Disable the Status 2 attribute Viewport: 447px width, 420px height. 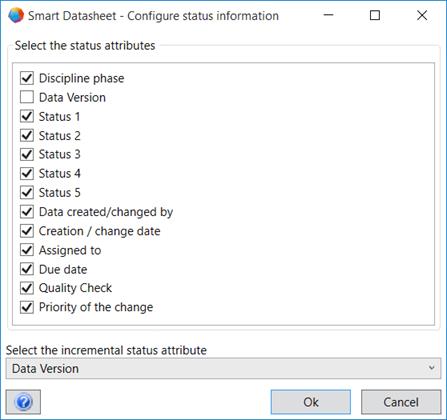coord(27,135)
